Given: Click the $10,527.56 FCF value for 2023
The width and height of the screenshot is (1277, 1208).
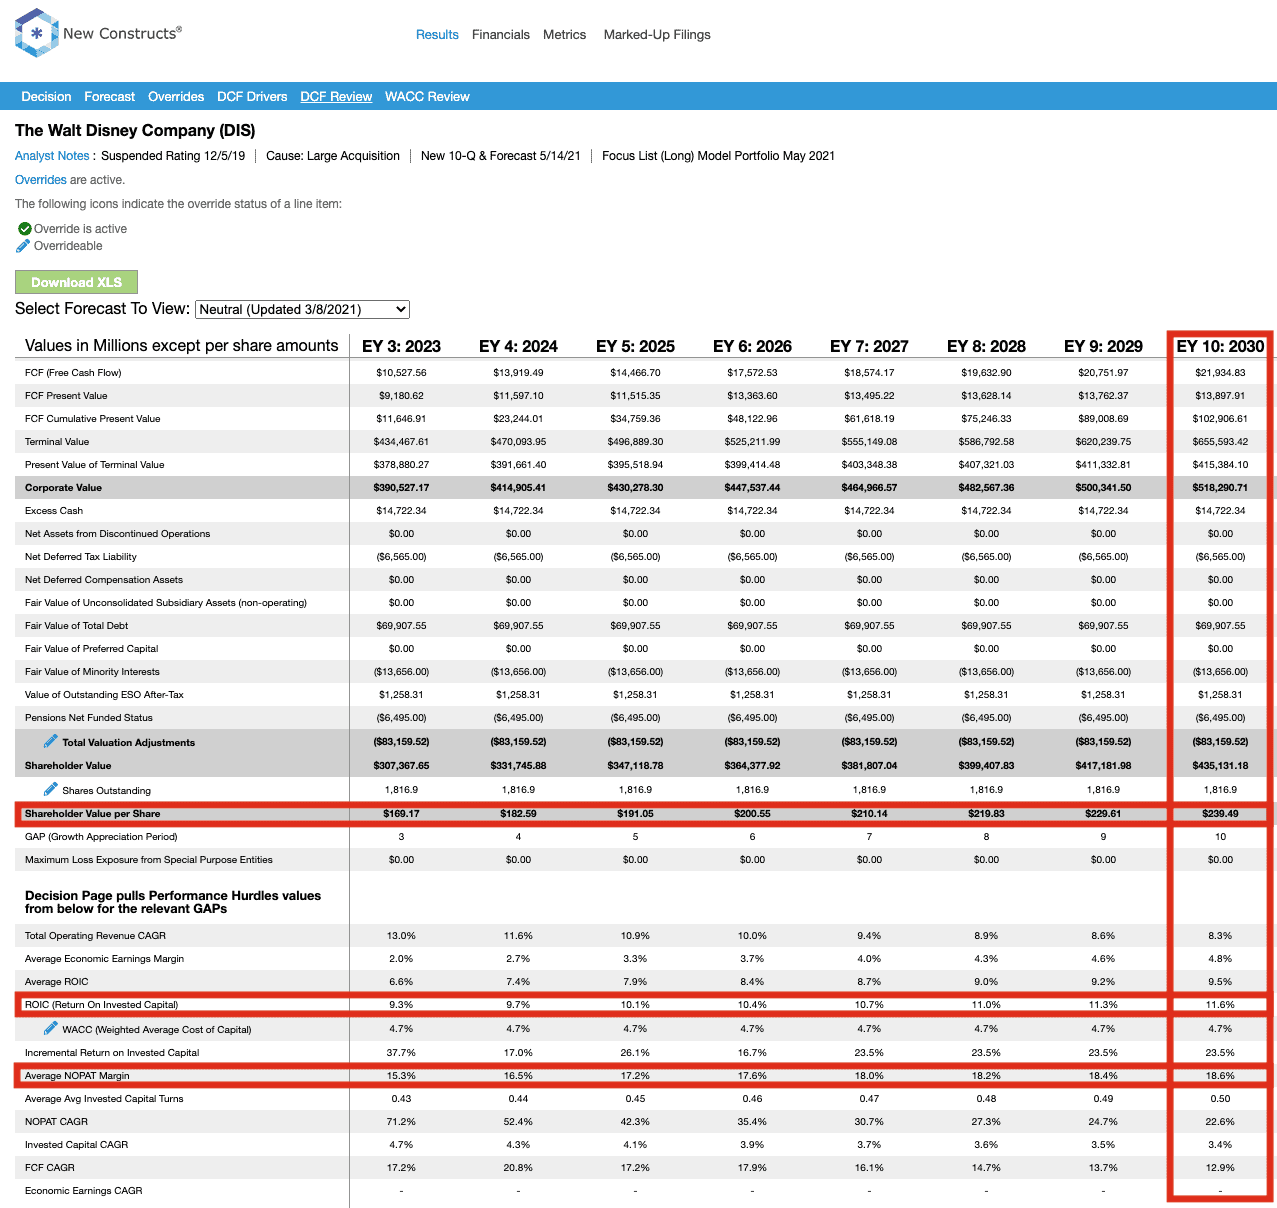Looking at the screenshot, I should pos(401,373).
